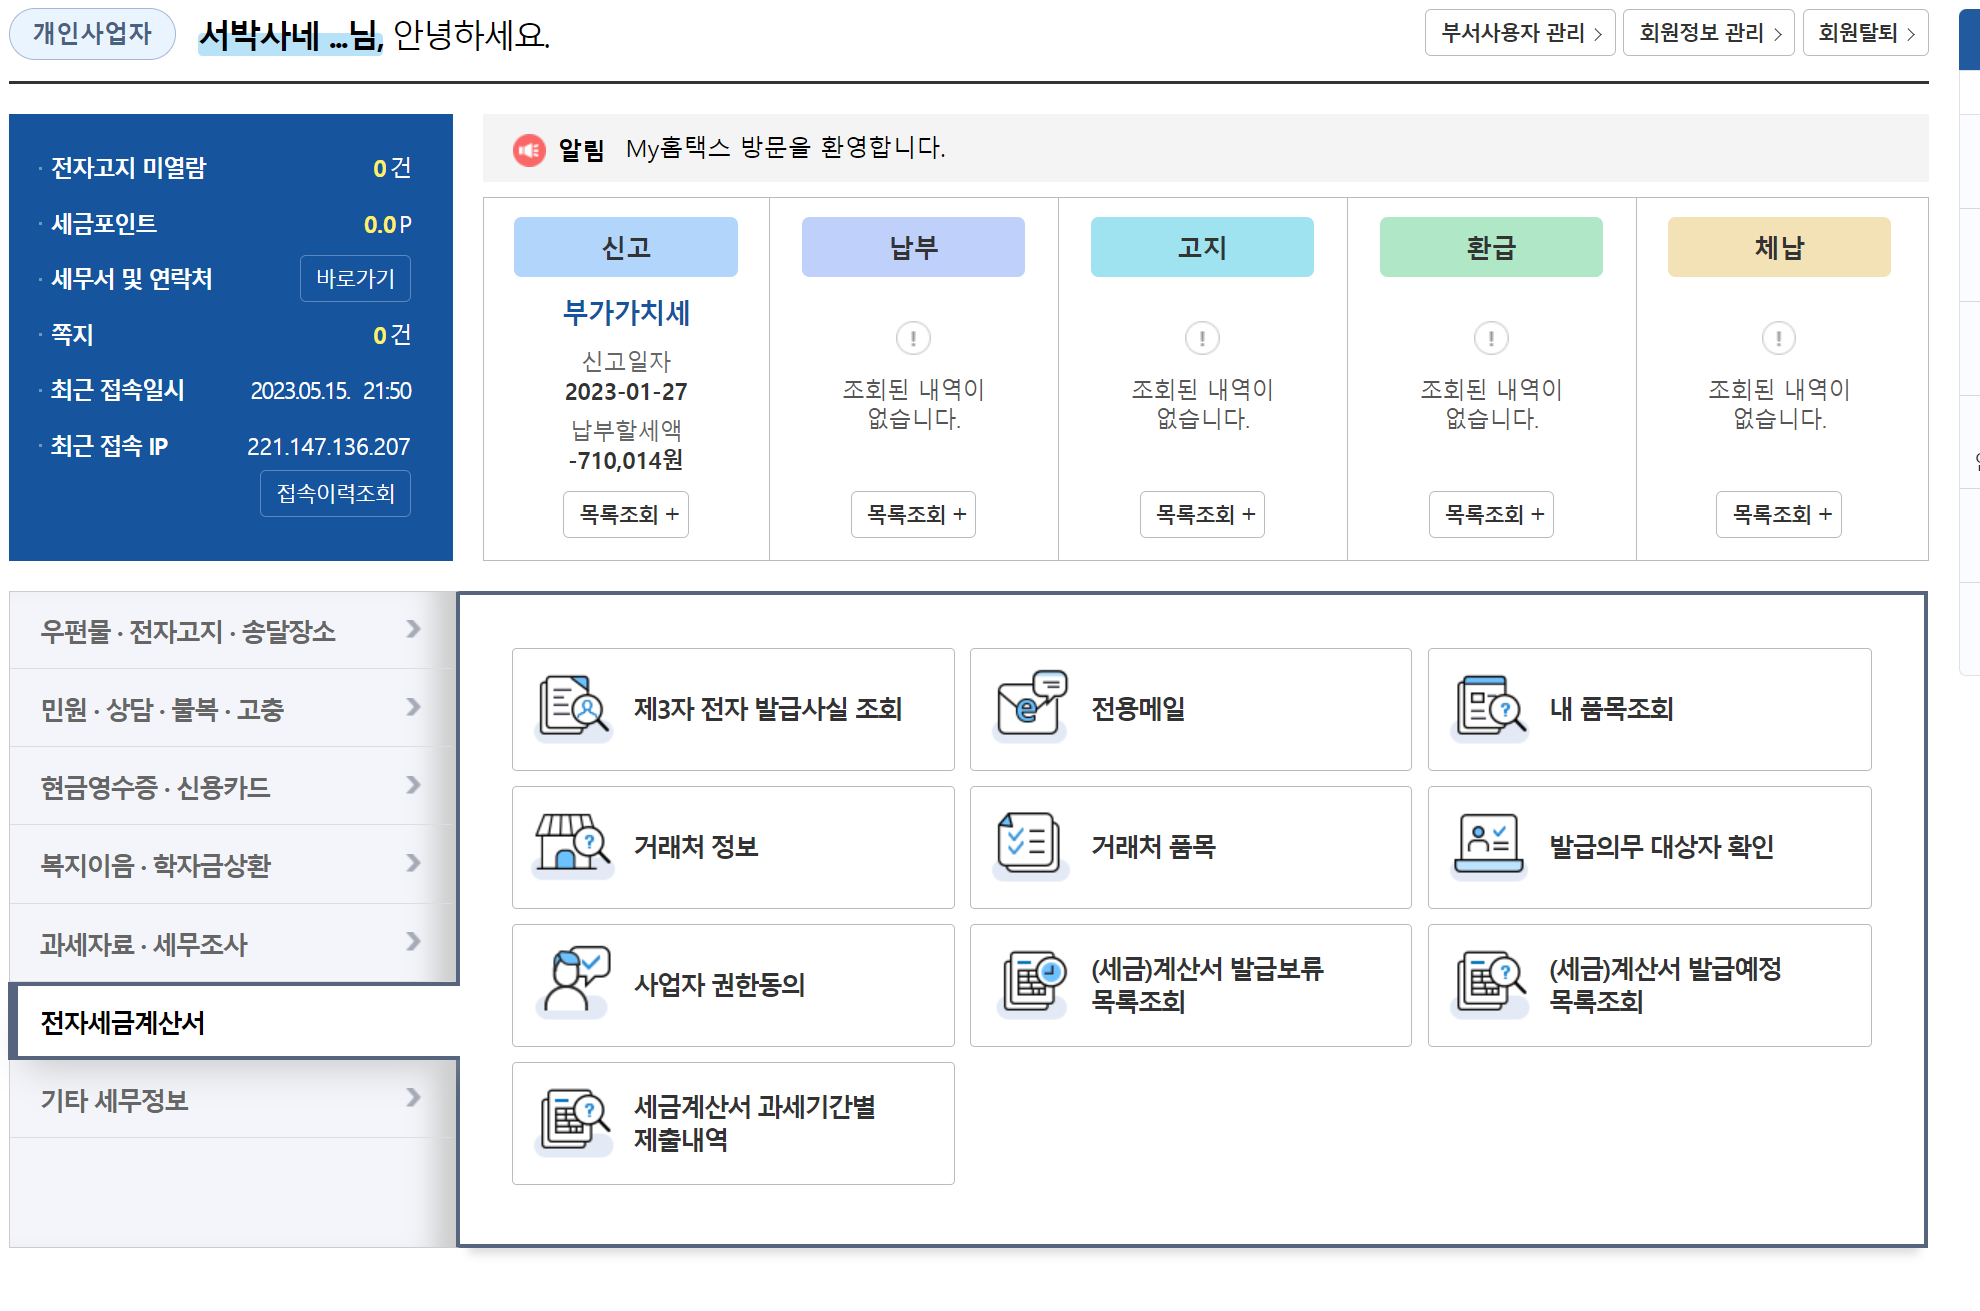Click the 거래처 품목 checklist icon
The image size is (1980, 1311).
[1029, 844]
